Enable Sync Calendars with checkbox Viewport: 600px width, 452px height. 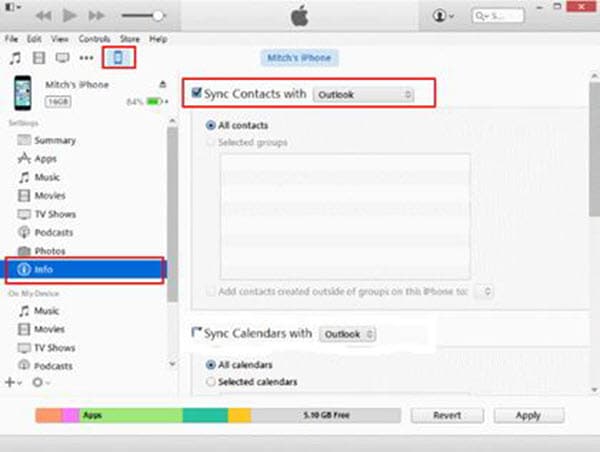(x=196, y=332)
